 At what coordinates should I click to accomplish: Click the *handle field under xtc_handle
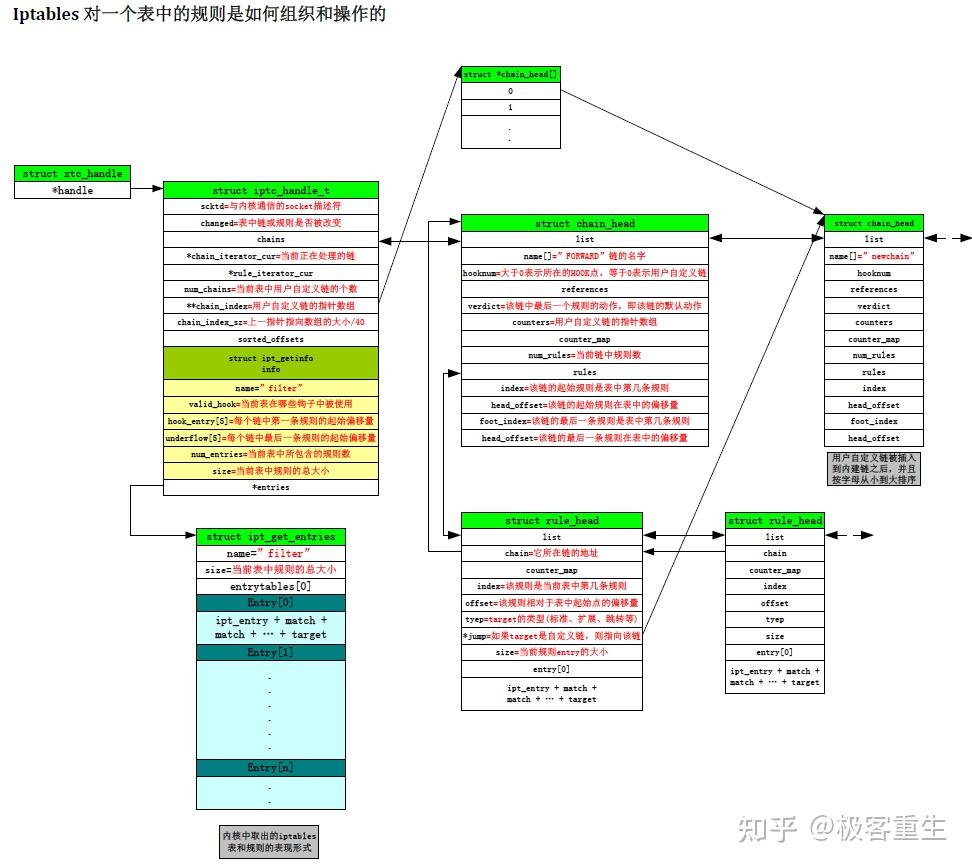[x=72, y=190]
